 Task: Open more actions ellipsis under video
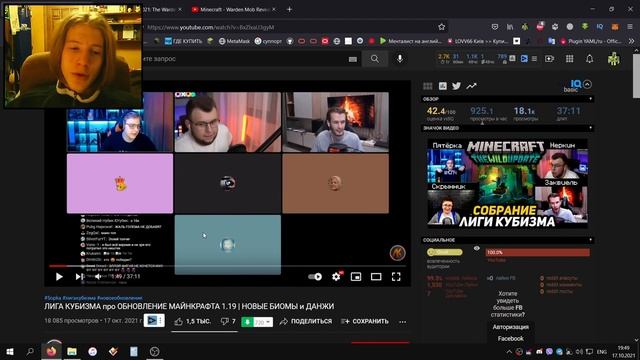[x=402, y=322]
